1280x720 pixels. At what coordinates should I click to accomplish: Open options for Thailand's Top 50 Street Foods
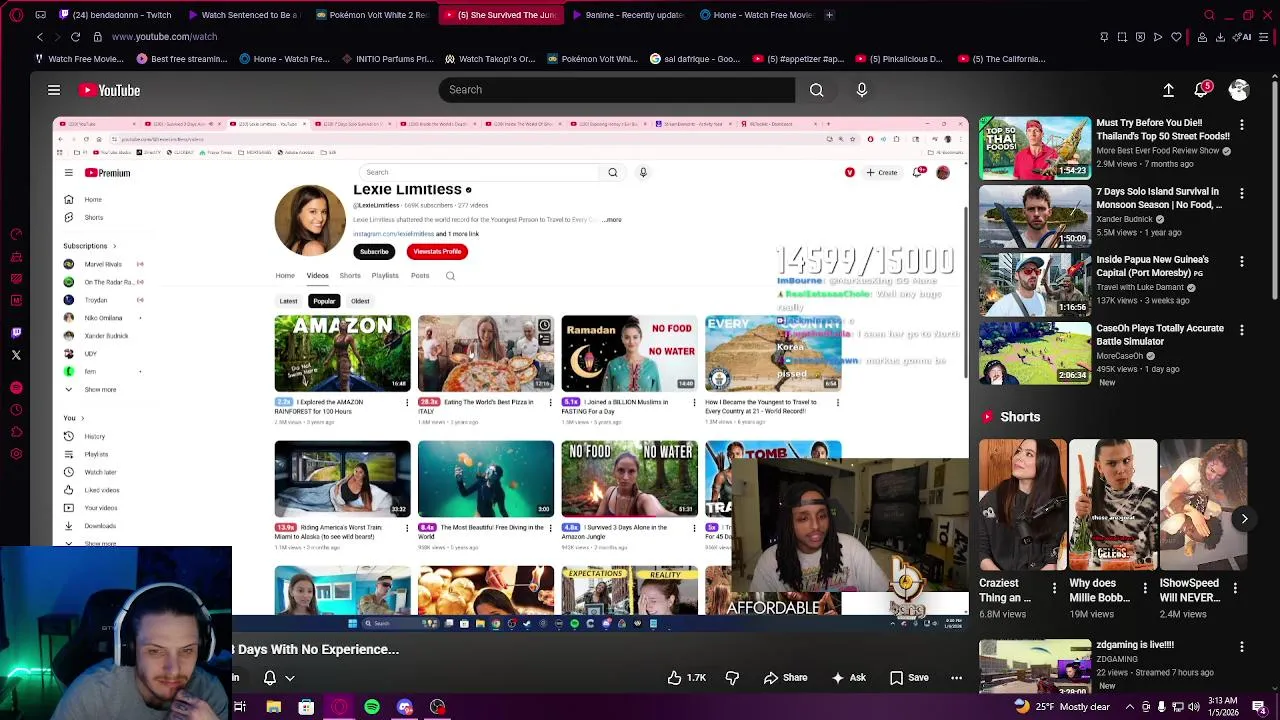(x=1242, y=125)
